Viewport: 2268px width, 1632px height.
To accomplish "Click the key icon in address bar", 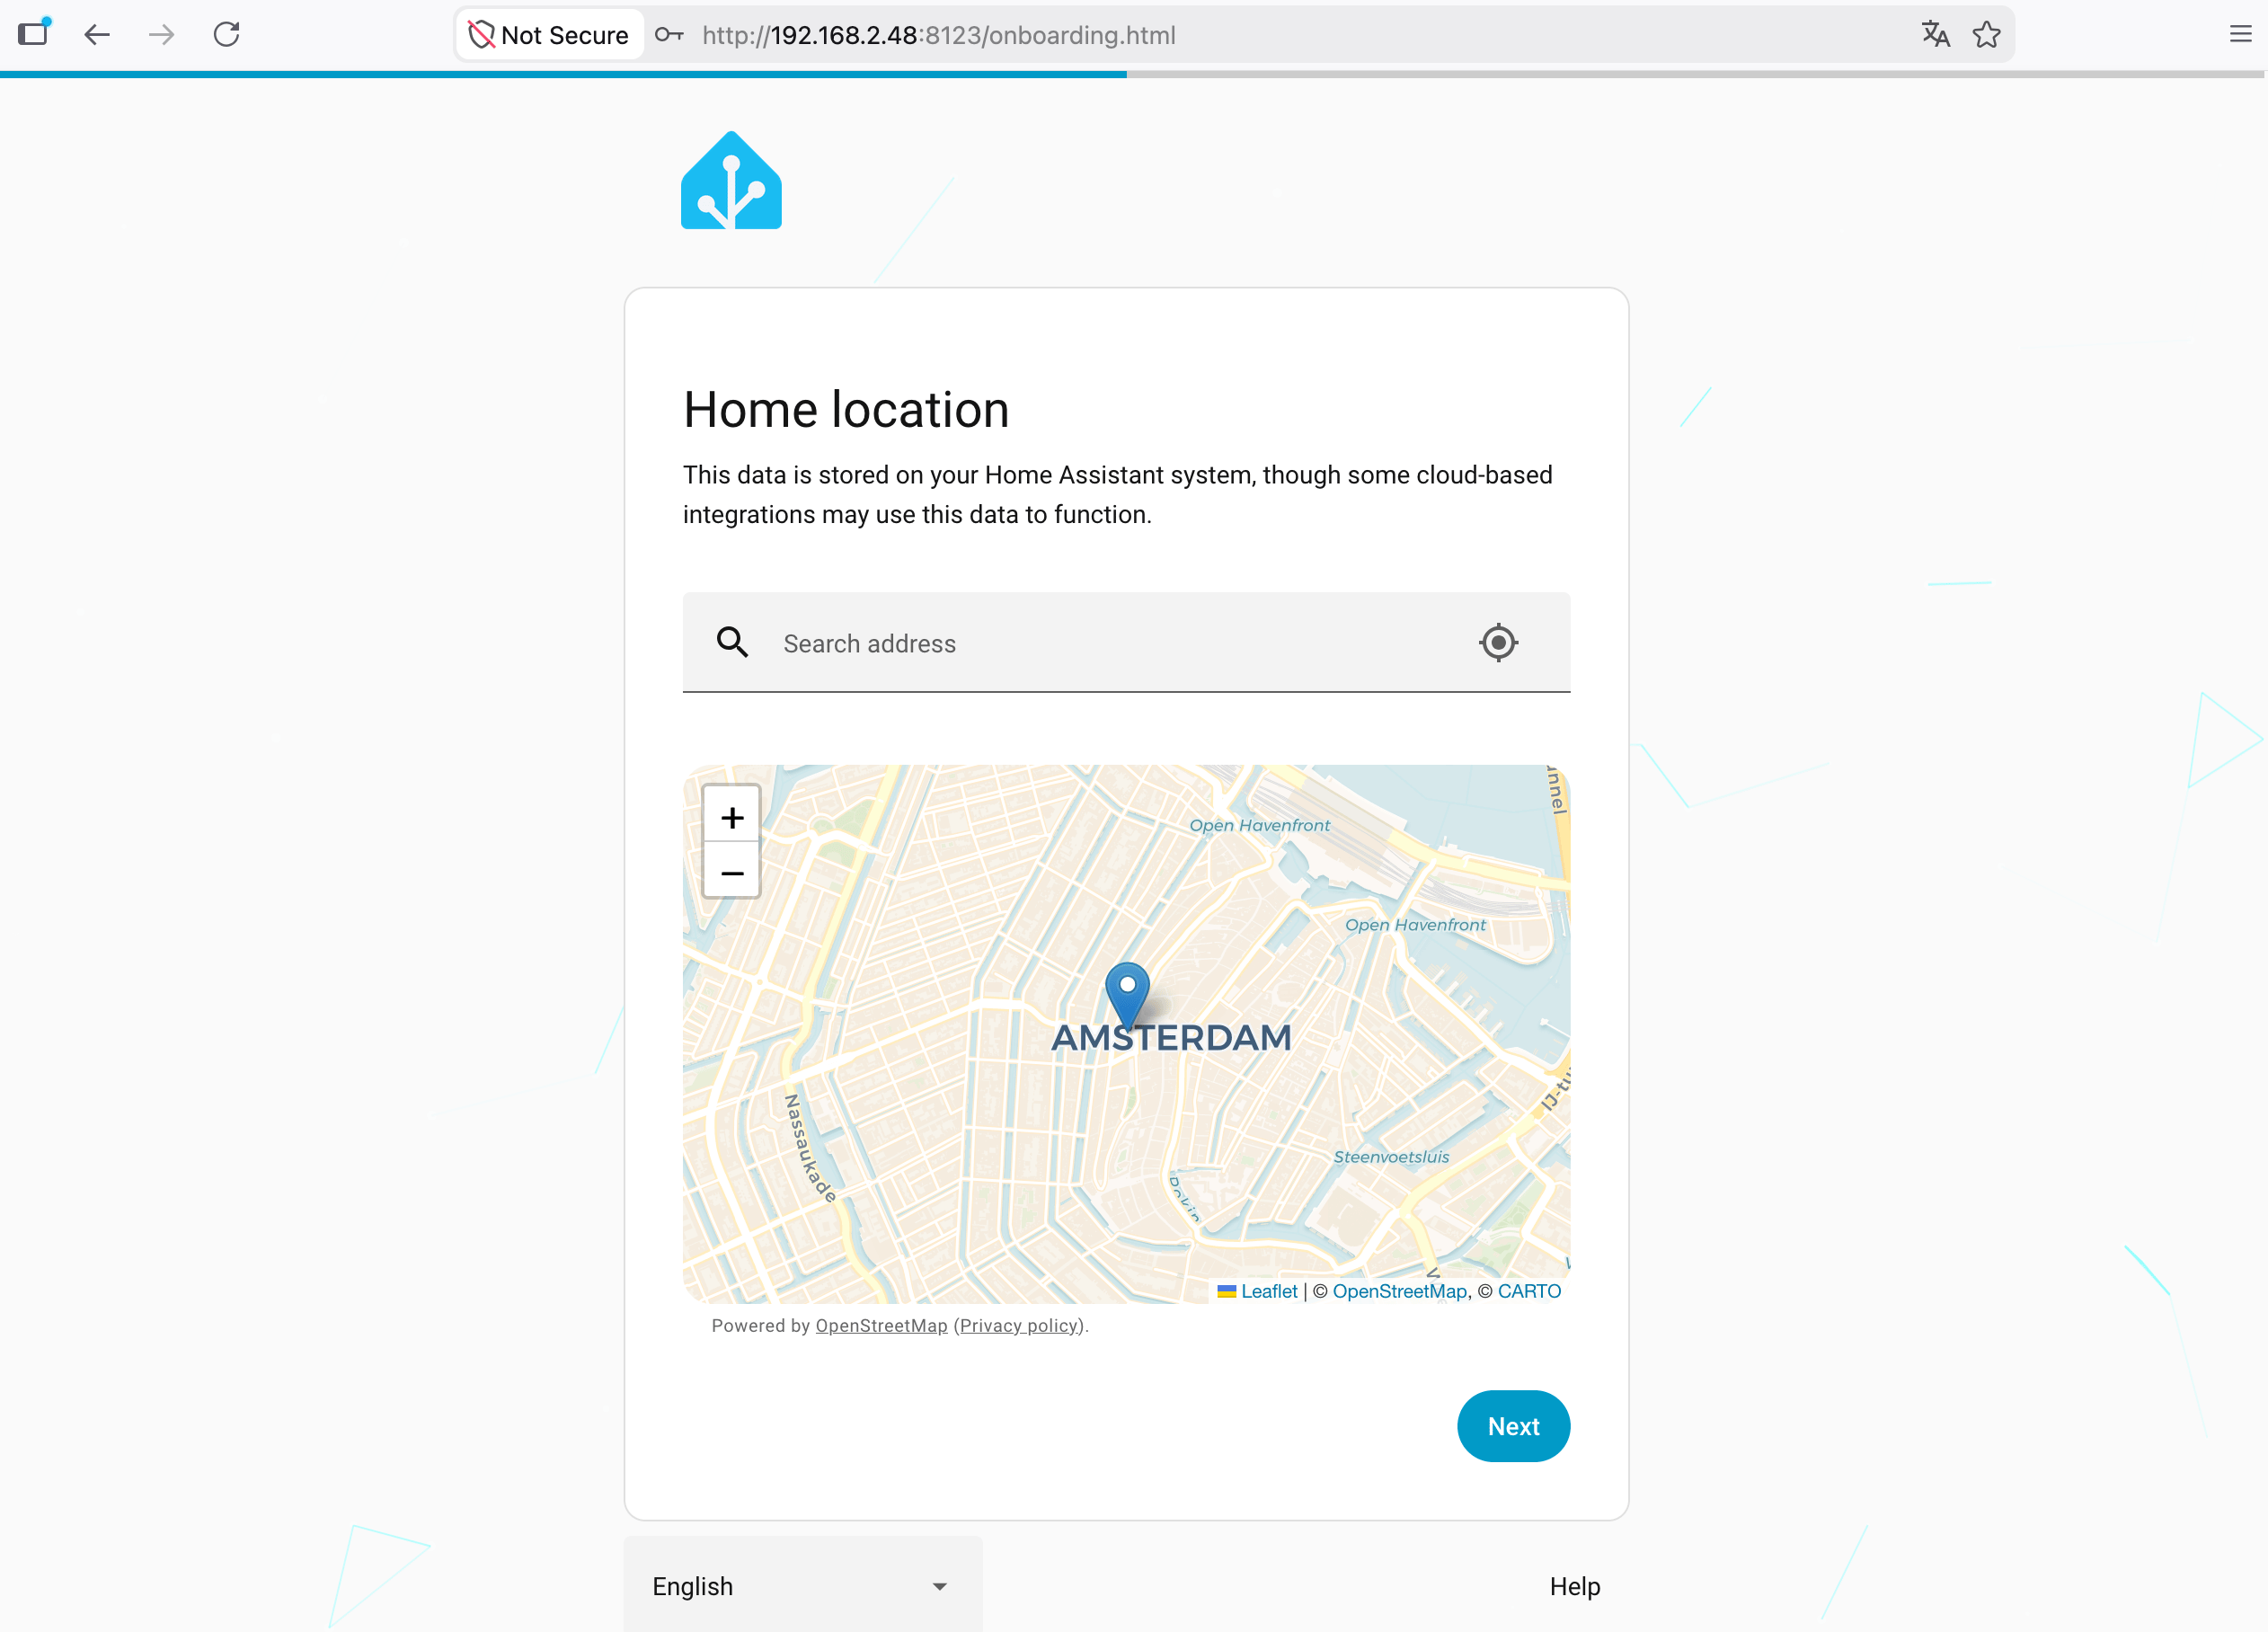I will (669, 35).
